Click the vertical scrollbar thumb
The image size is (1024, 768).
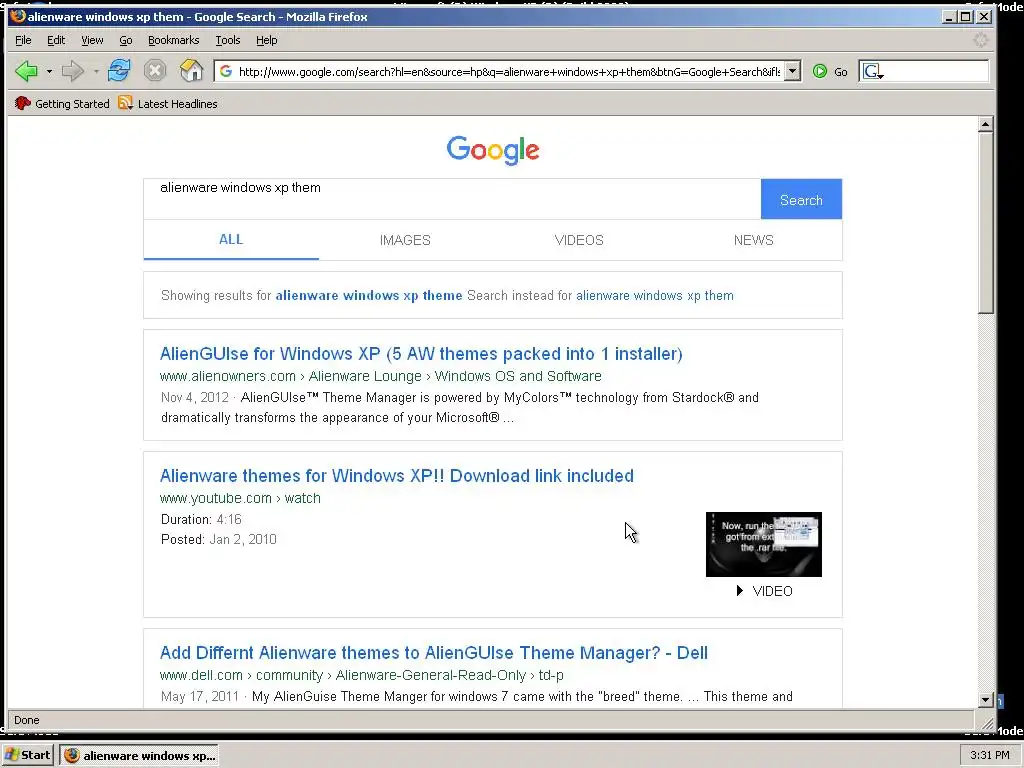pos(986,223)
